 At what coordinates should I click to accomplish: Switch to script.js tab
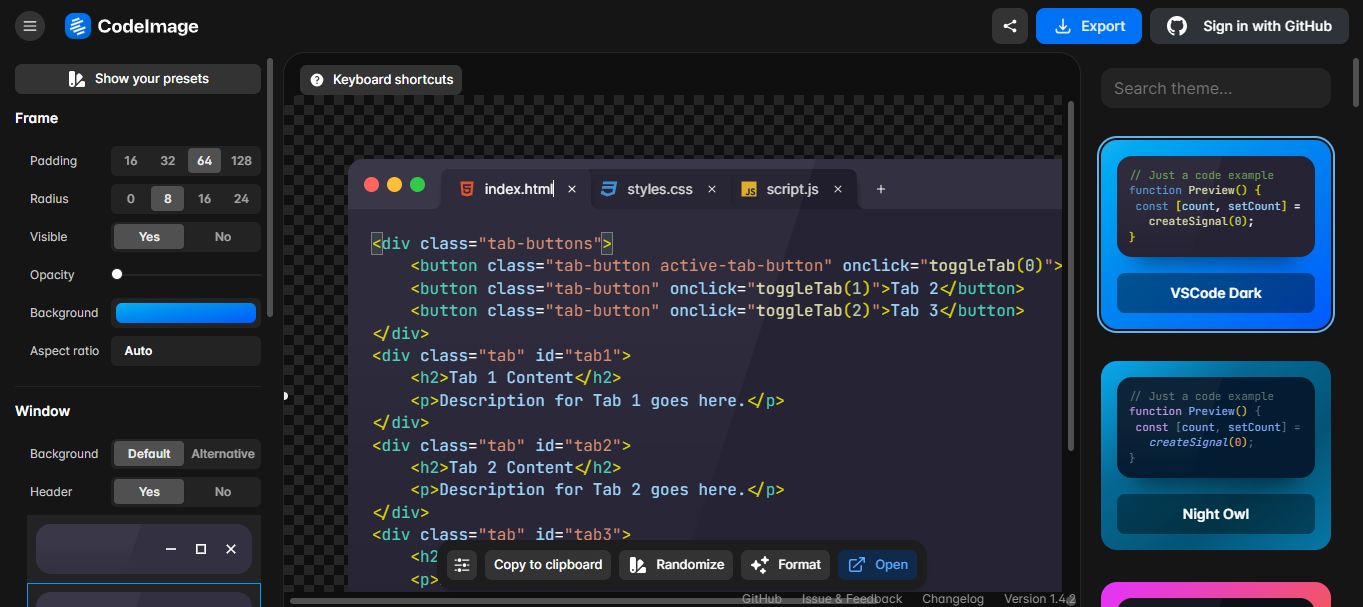(792, 189)
